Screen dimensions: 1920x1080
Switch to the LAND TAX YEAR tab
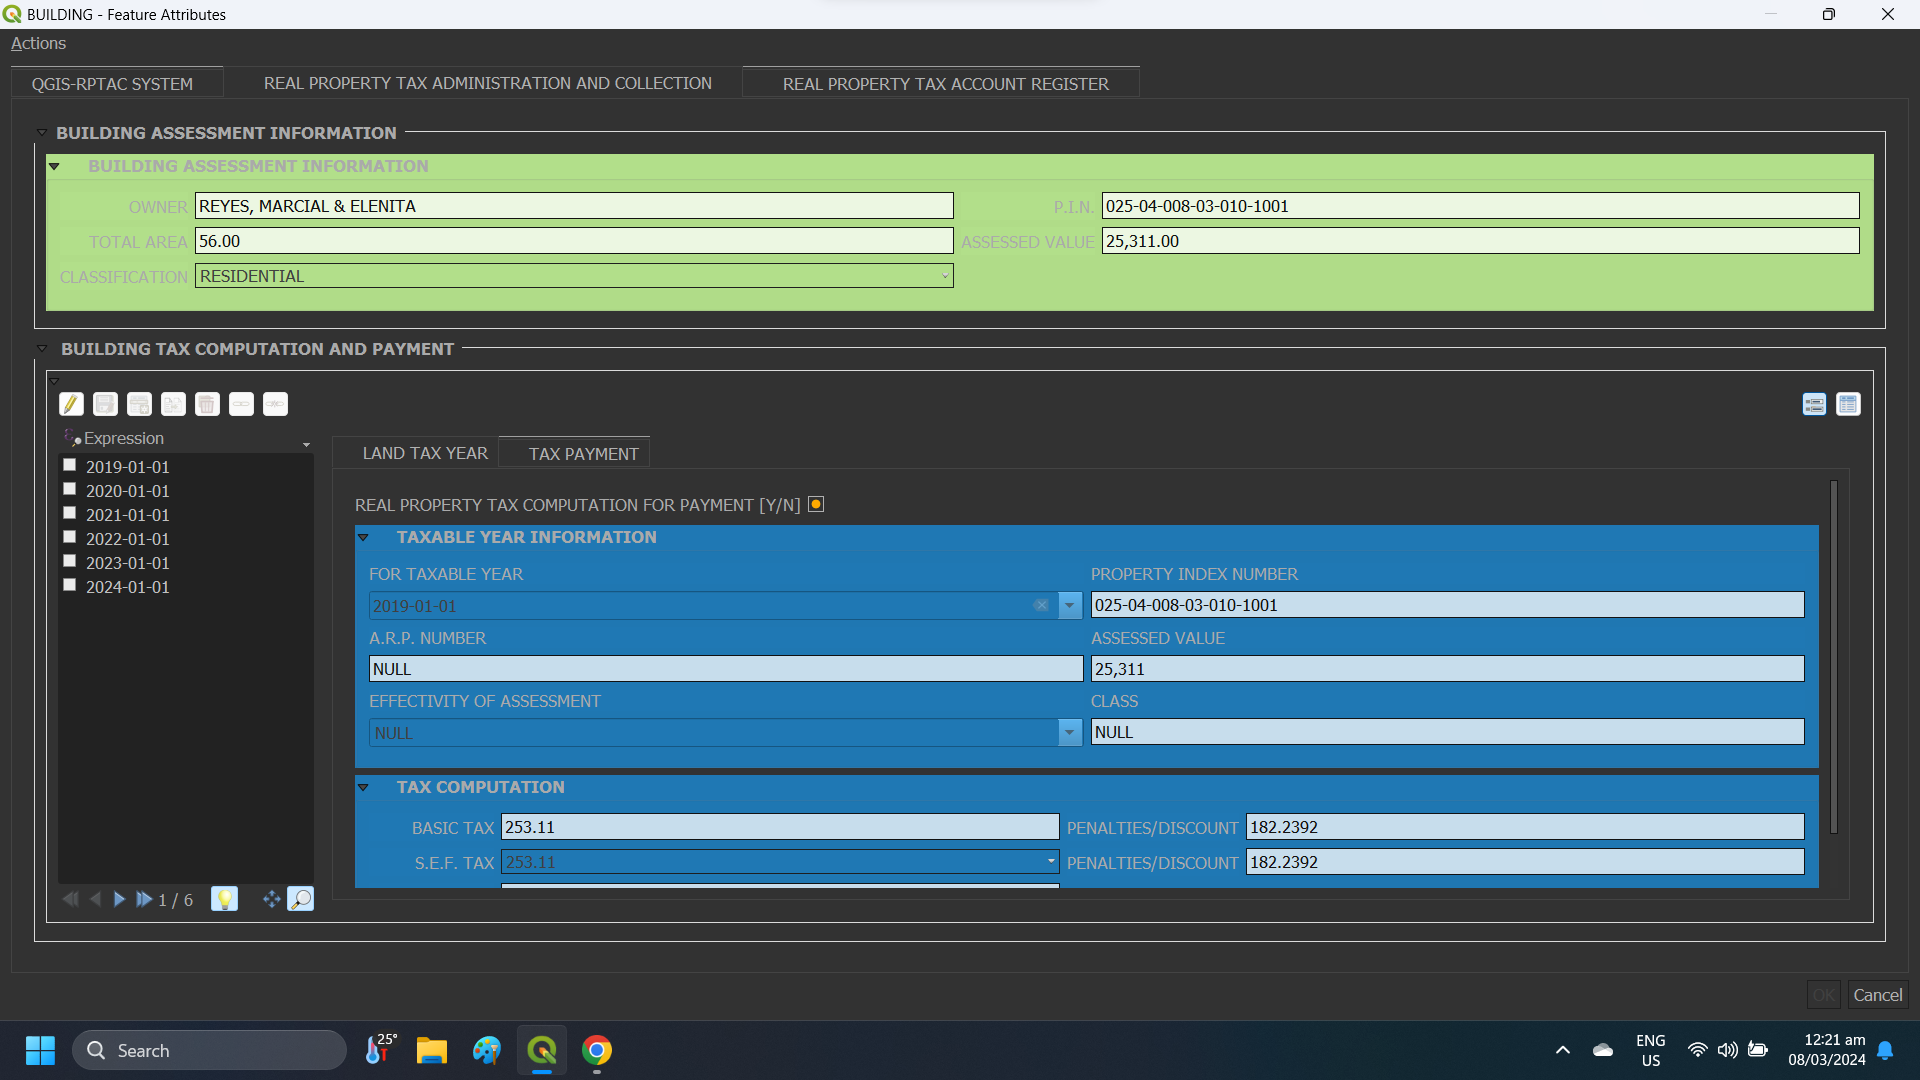pyautogui.click(x=424, y=452)
